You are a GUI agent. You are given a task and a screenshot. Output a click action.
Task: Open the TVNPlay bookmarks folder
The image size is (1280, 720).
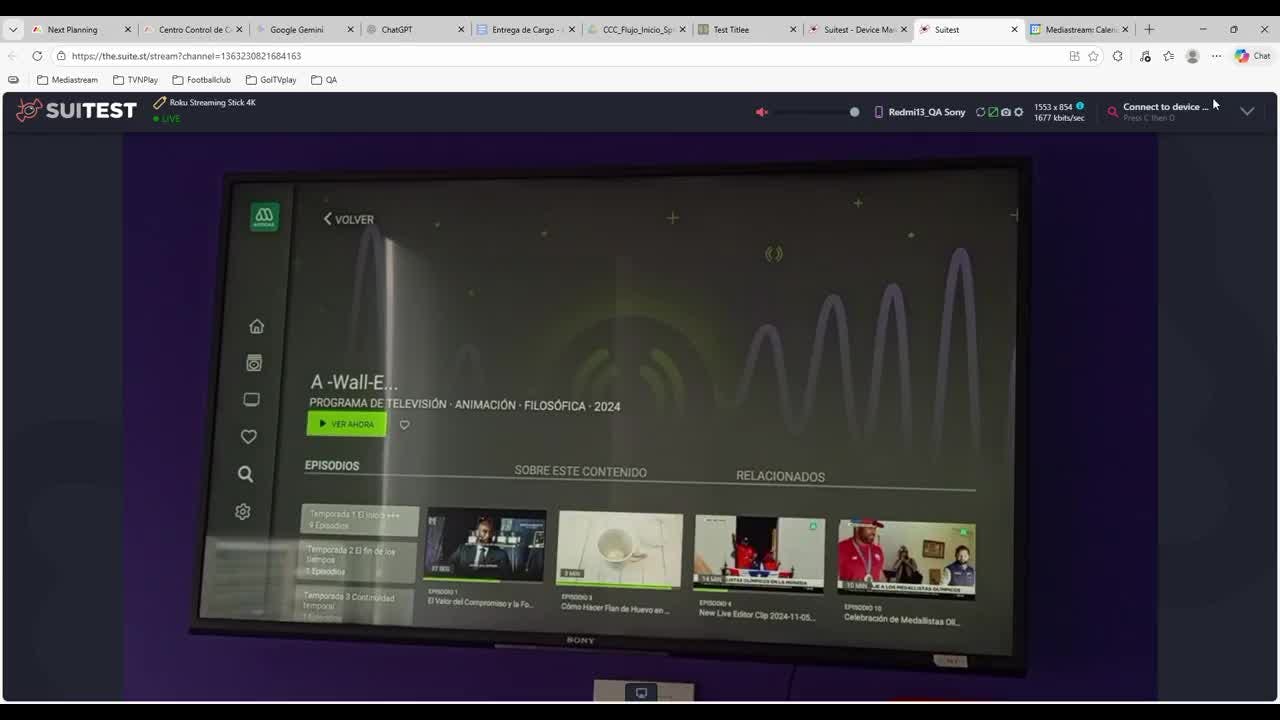136,80
